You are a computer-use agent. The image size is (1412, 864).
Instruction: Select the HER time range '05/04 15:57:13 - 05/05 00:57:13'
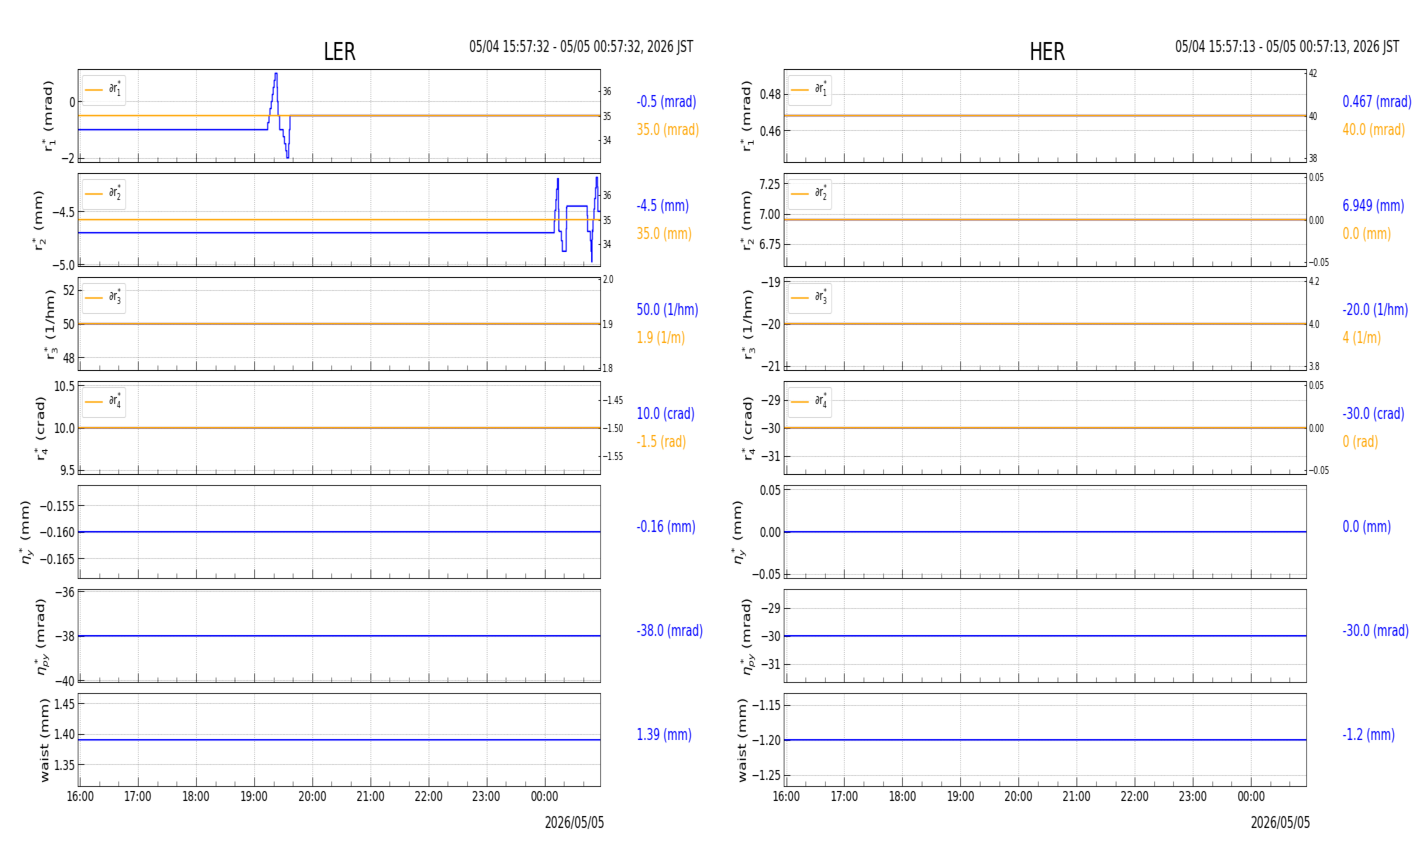tap(1272, 47)
